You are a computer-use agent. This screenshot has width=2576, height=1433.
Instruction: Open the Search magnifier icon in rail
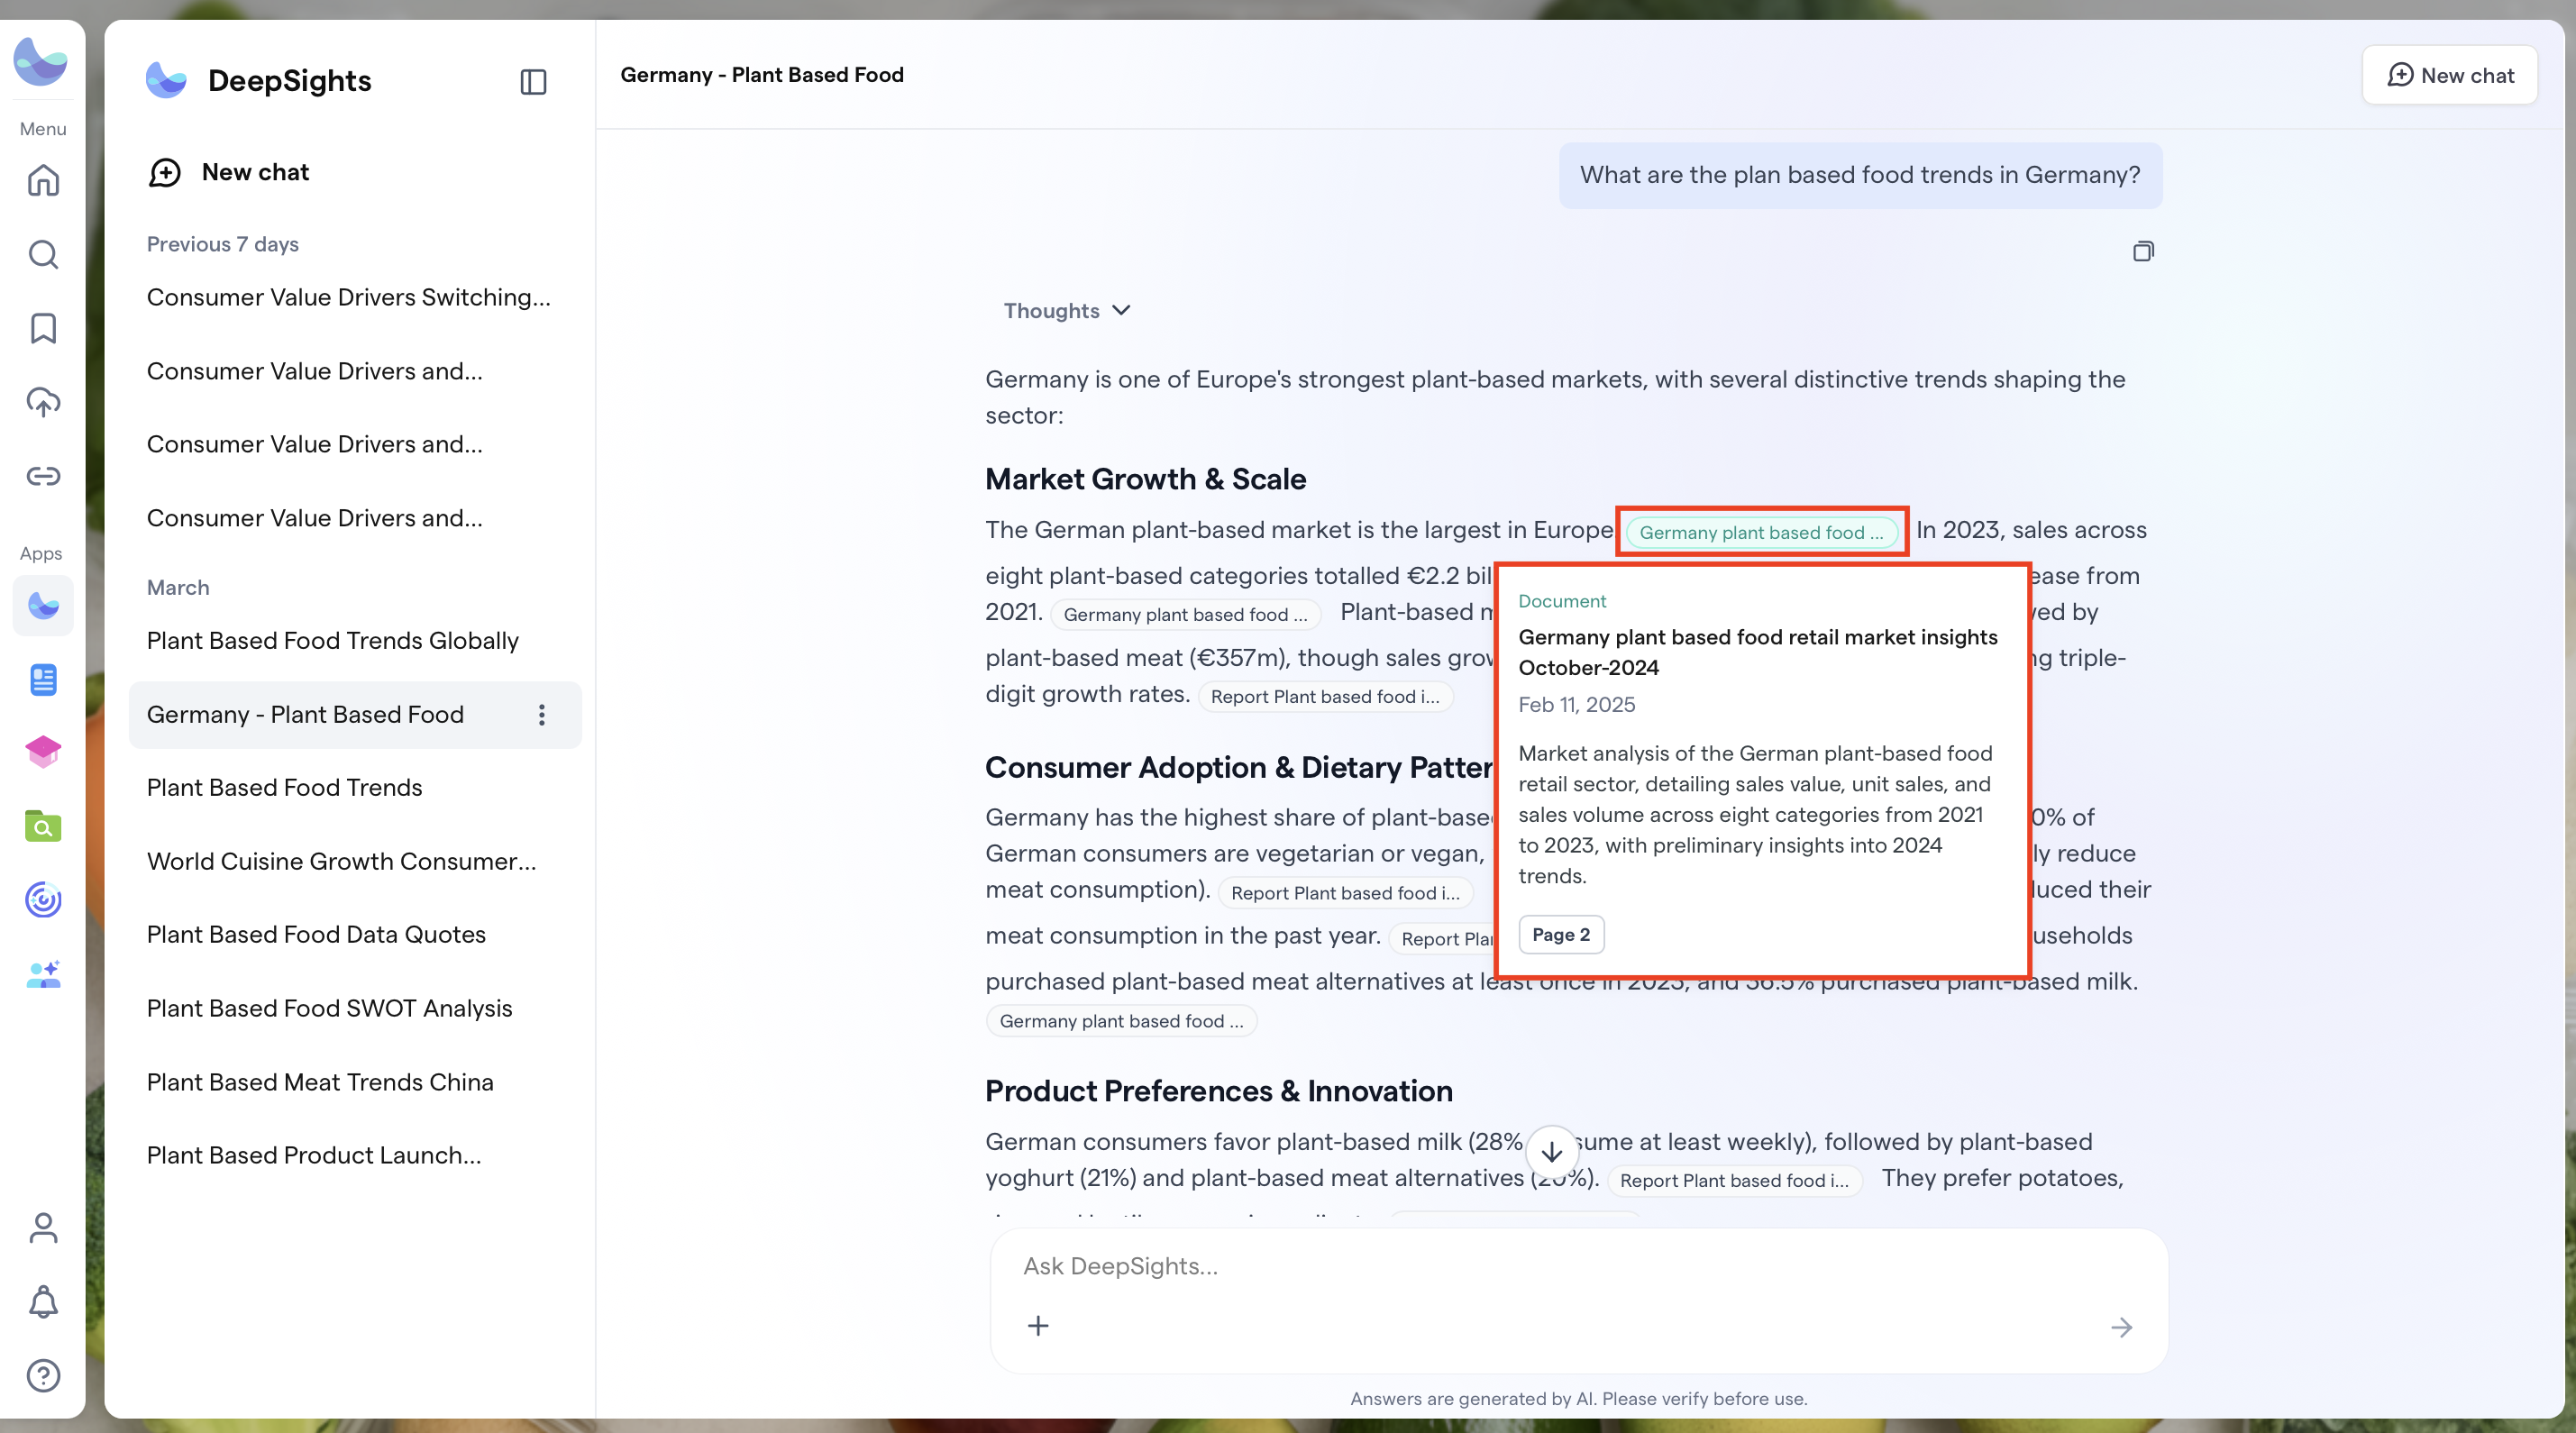43,255
